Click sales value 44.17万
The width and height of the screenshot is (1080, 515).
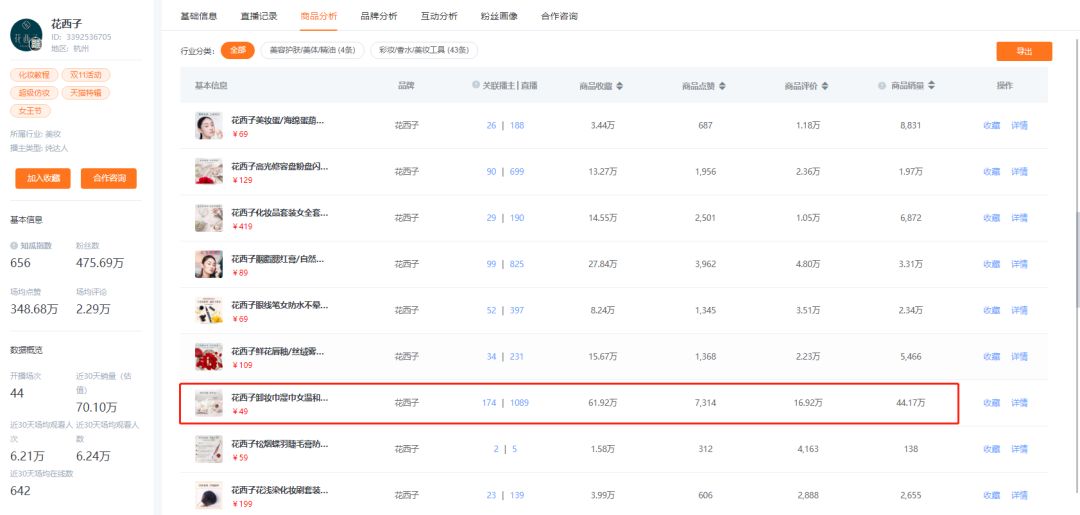coord(911,403)
